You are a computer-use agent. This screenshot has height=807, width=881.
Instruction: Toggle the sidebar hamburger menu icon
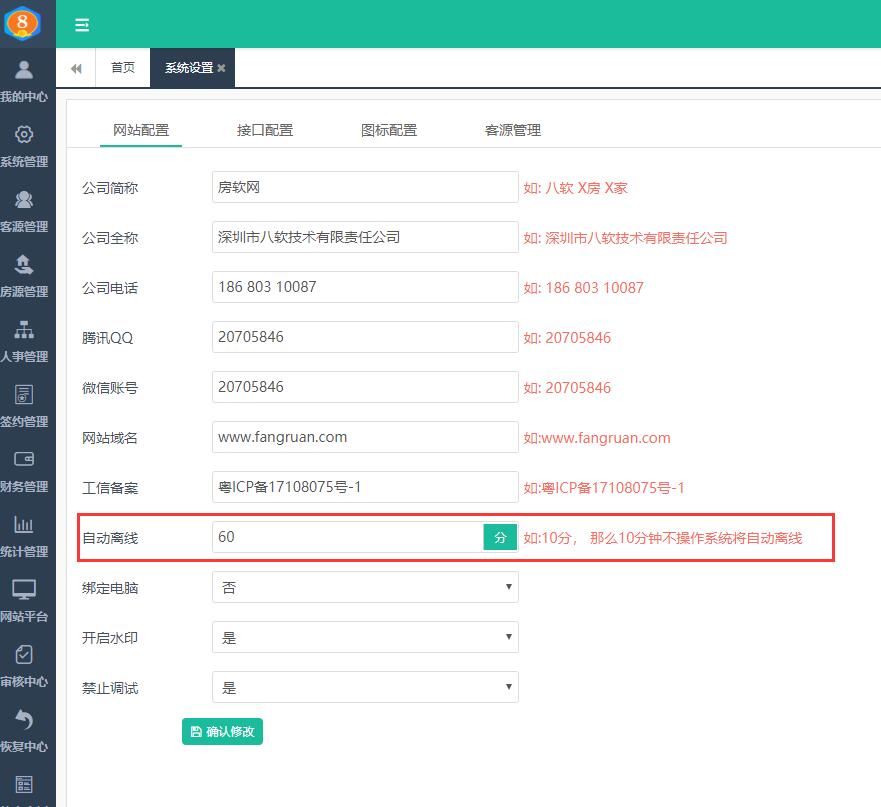coord(82,25)
